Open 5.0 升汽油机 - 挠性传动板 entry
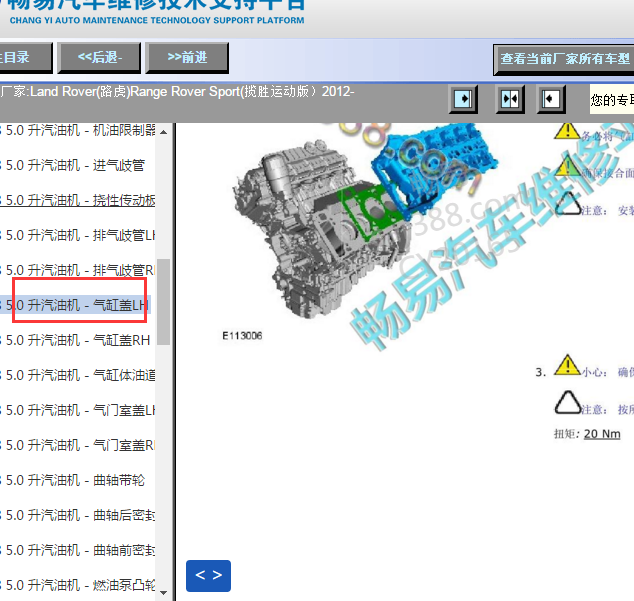 click(x=78, y=200)
